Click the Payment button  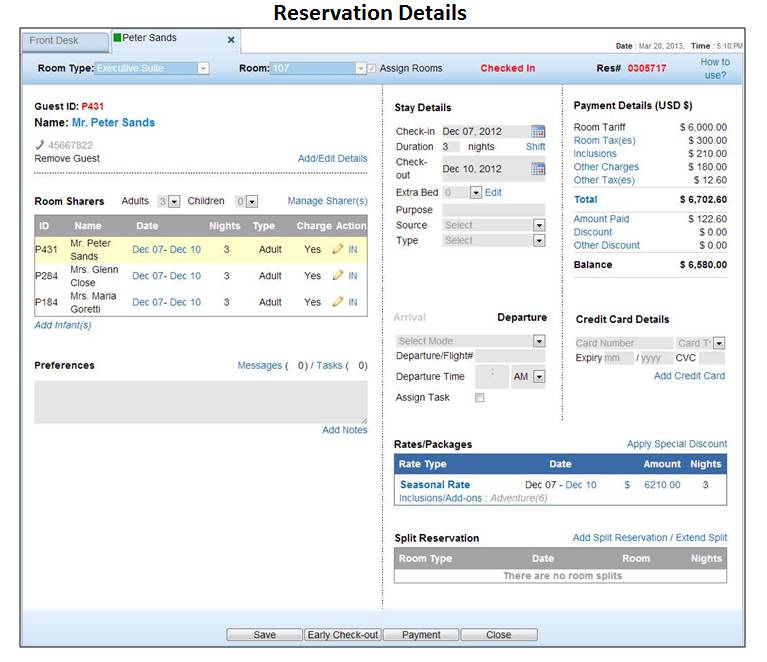[x=421, y=635]
